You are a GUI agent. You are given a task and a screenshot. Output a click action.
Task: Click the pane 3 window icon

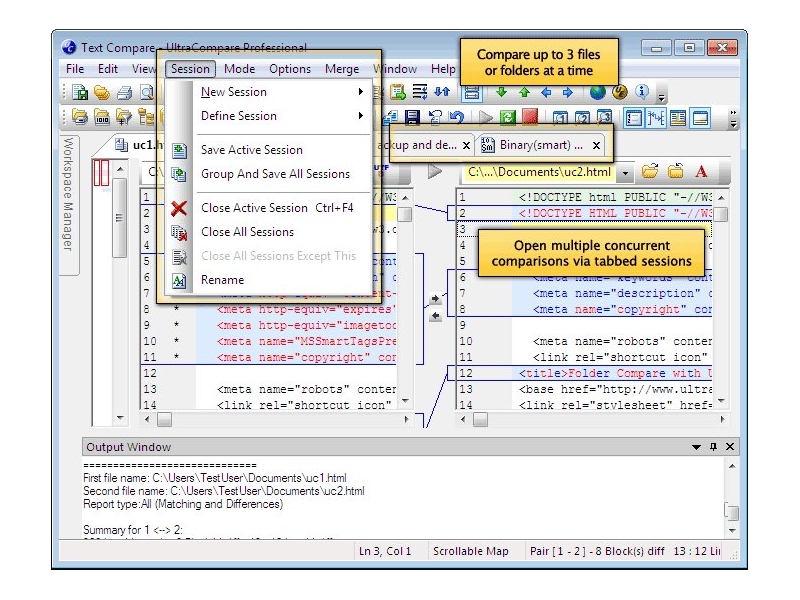pos(604,117)
